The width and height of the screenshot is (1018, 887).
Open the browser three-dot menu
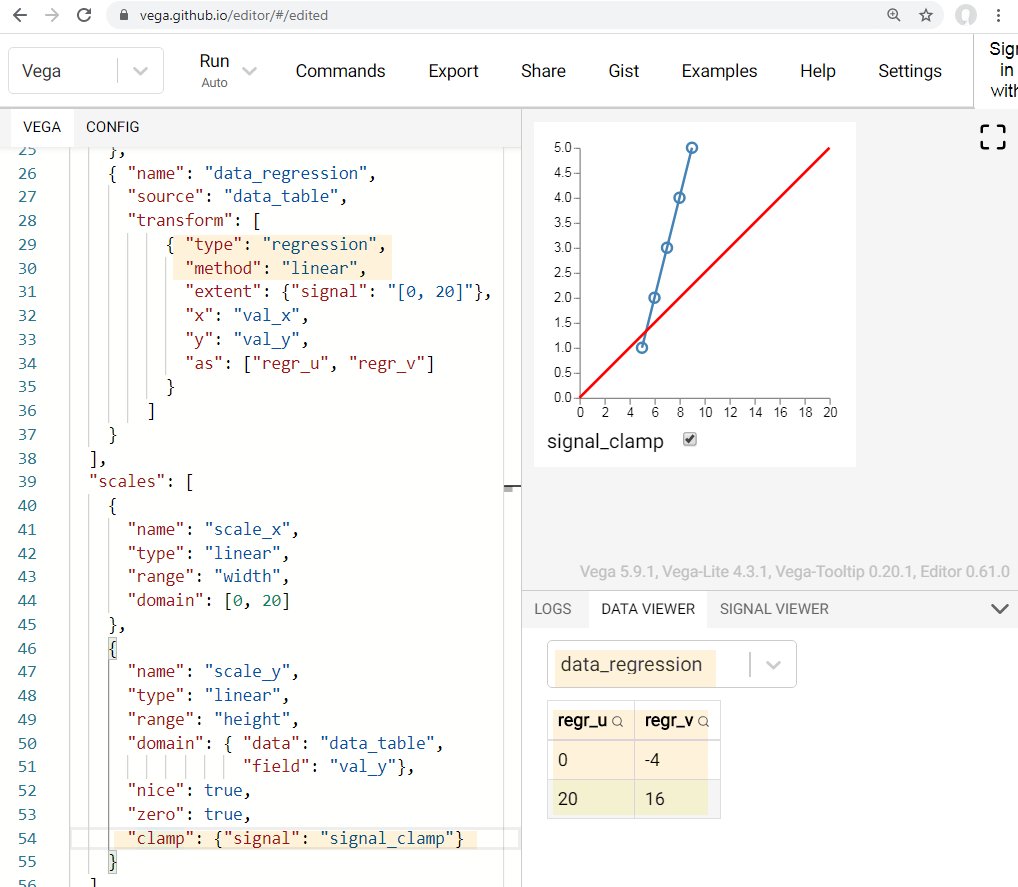[999, 15]
